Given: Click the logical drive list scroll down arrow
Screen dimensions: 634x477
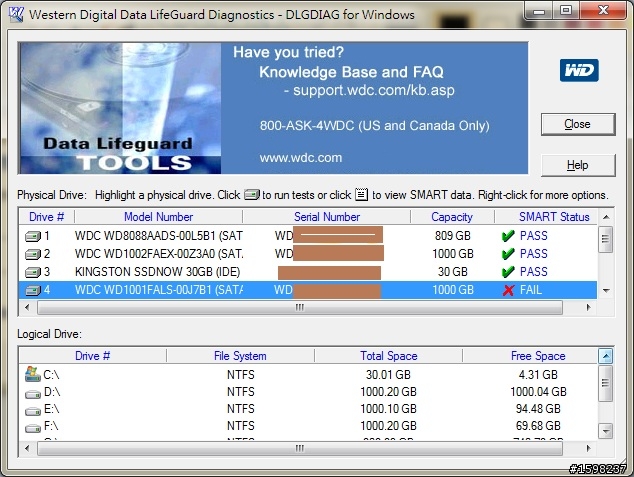Looking at the screenshot, I should (x=606, y=431).
